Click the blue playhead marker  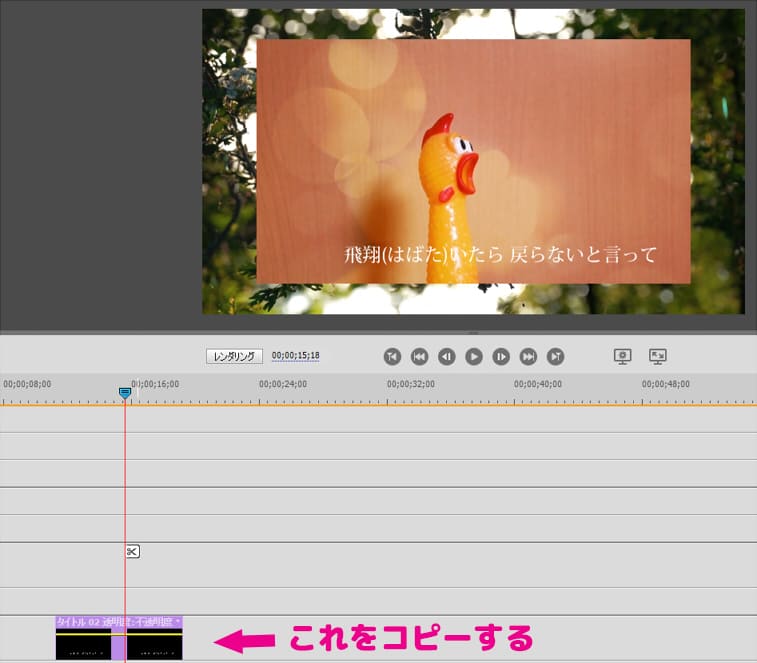[x=125, y=393]
